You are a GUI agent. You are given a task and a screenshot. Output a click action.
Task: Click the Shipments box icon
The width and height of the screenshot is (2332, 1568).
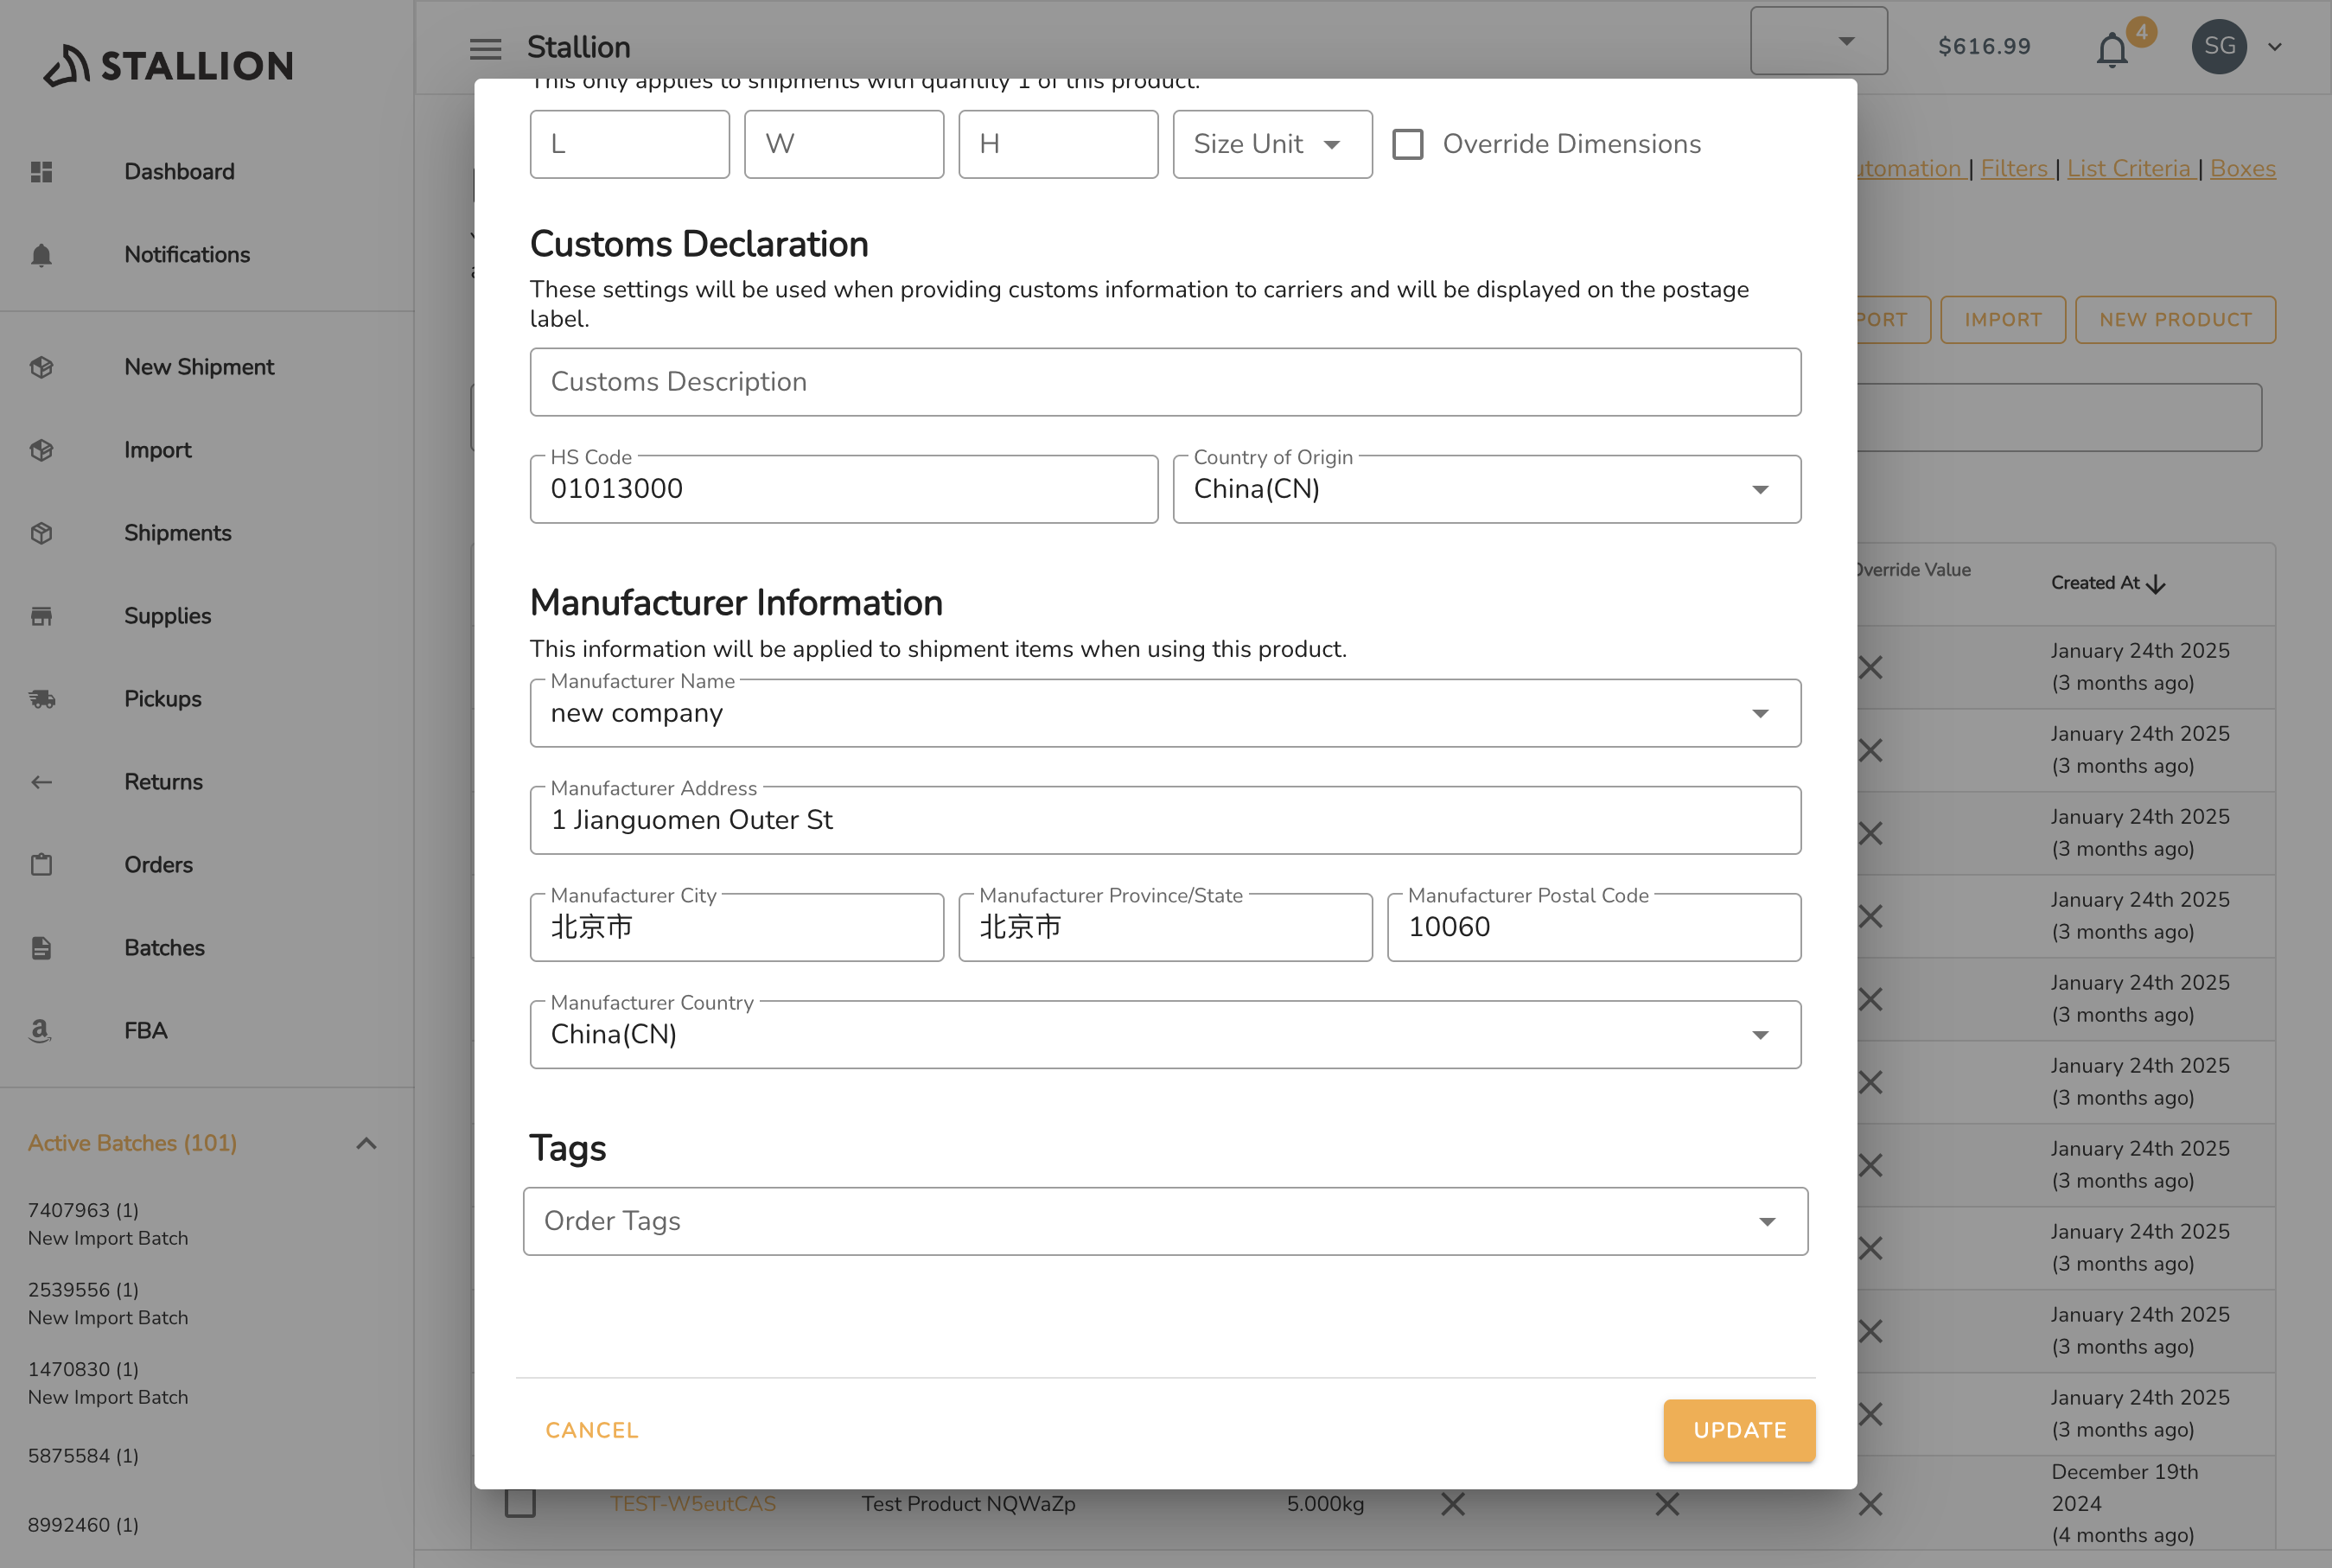(41, 533)
